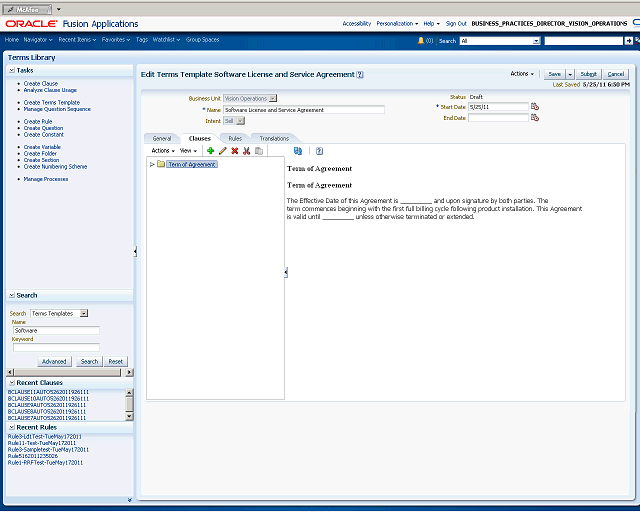This screenshot has height=512, width=640.
Task: Open the Save button dropdown arrow
Action: click(570, 74)
